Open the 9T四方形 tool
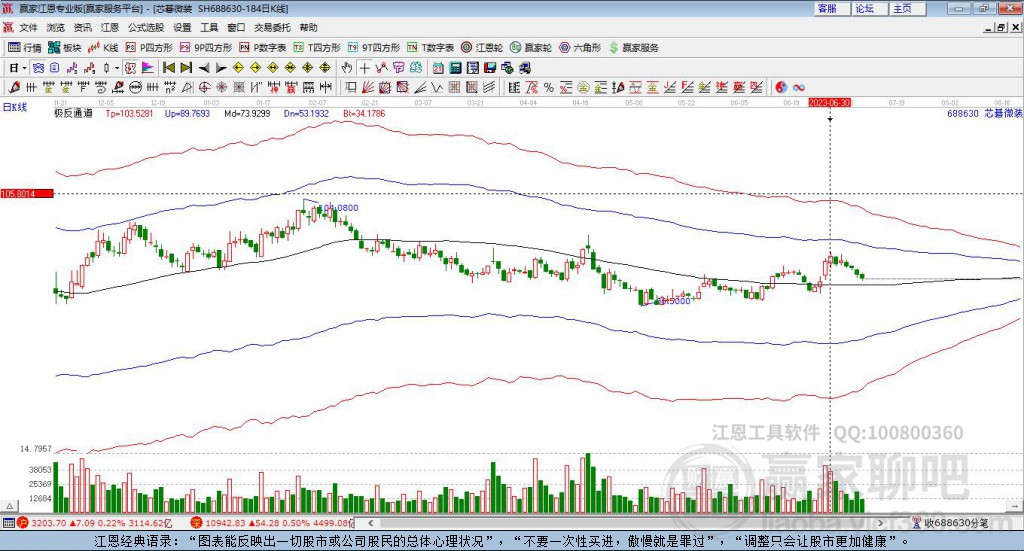 click(374, 48)
